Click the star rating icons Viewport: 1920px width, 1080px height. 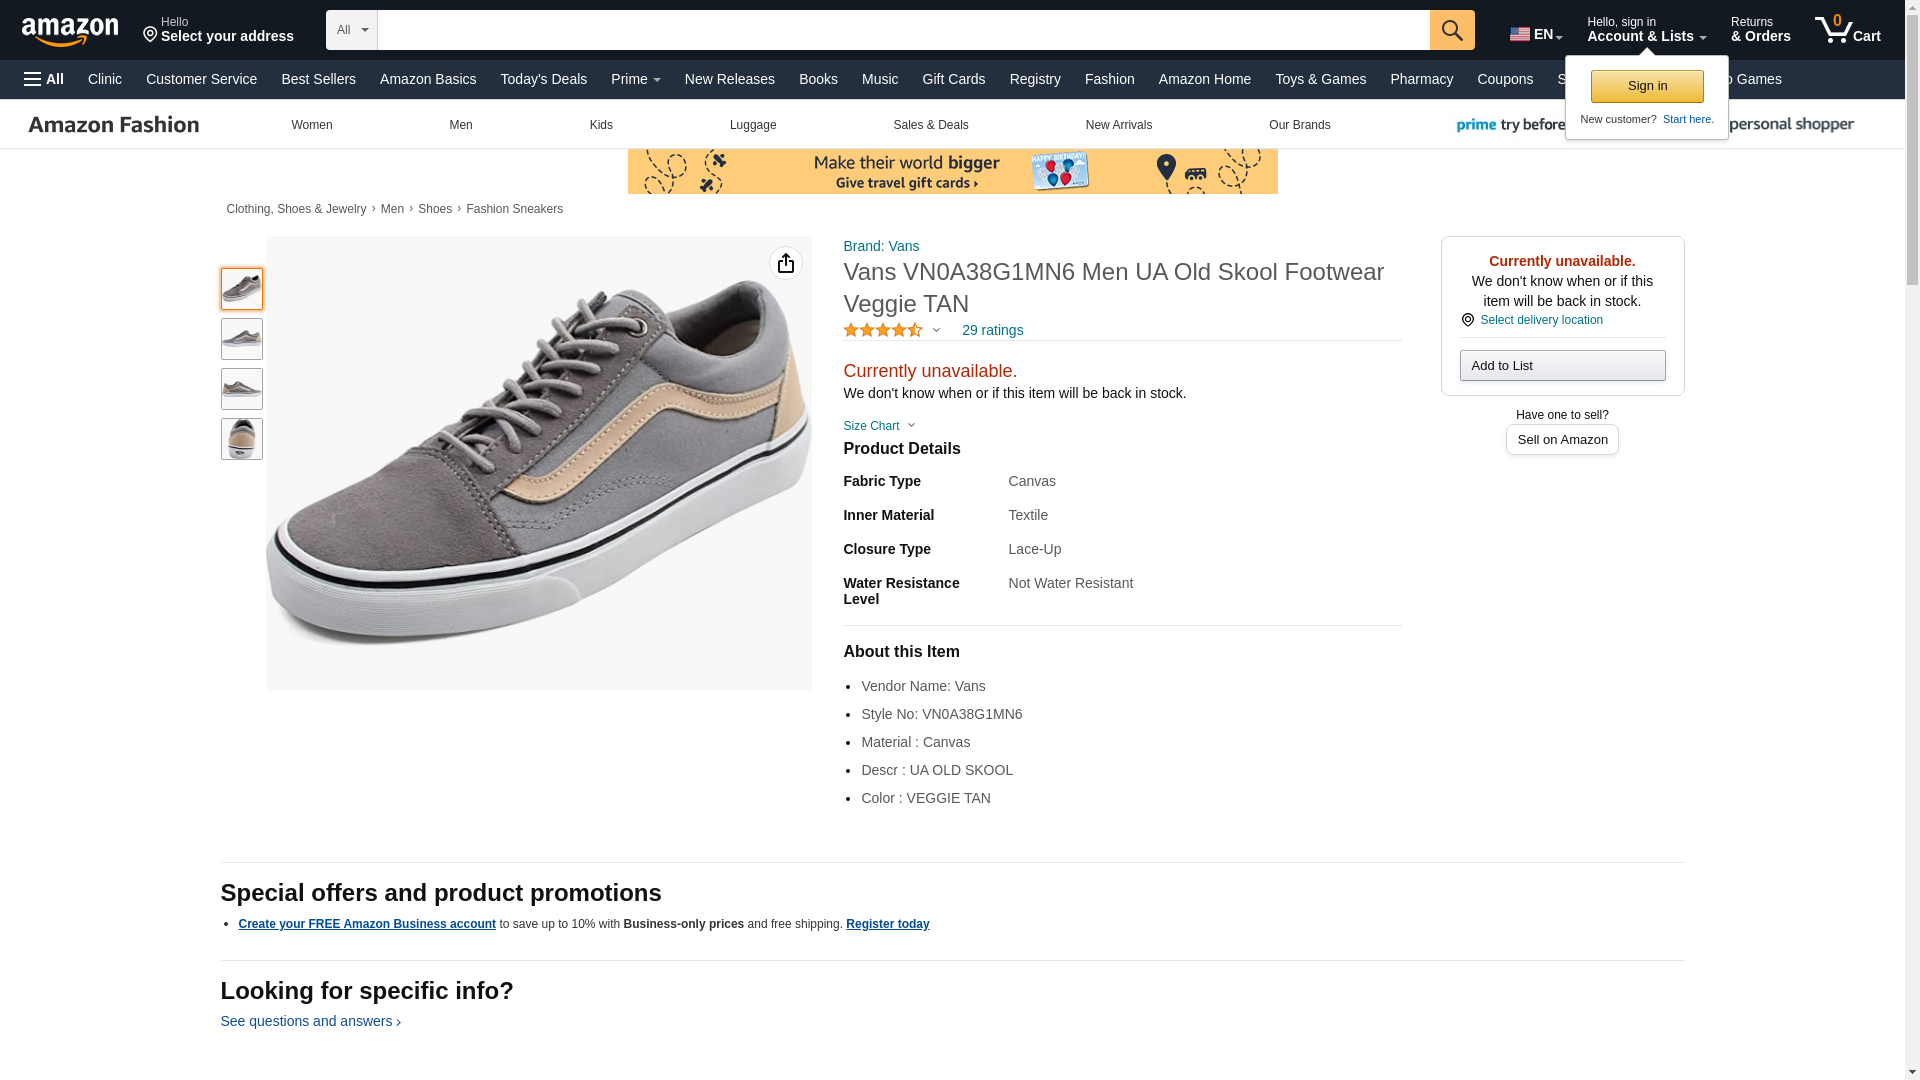click(883, 330)
